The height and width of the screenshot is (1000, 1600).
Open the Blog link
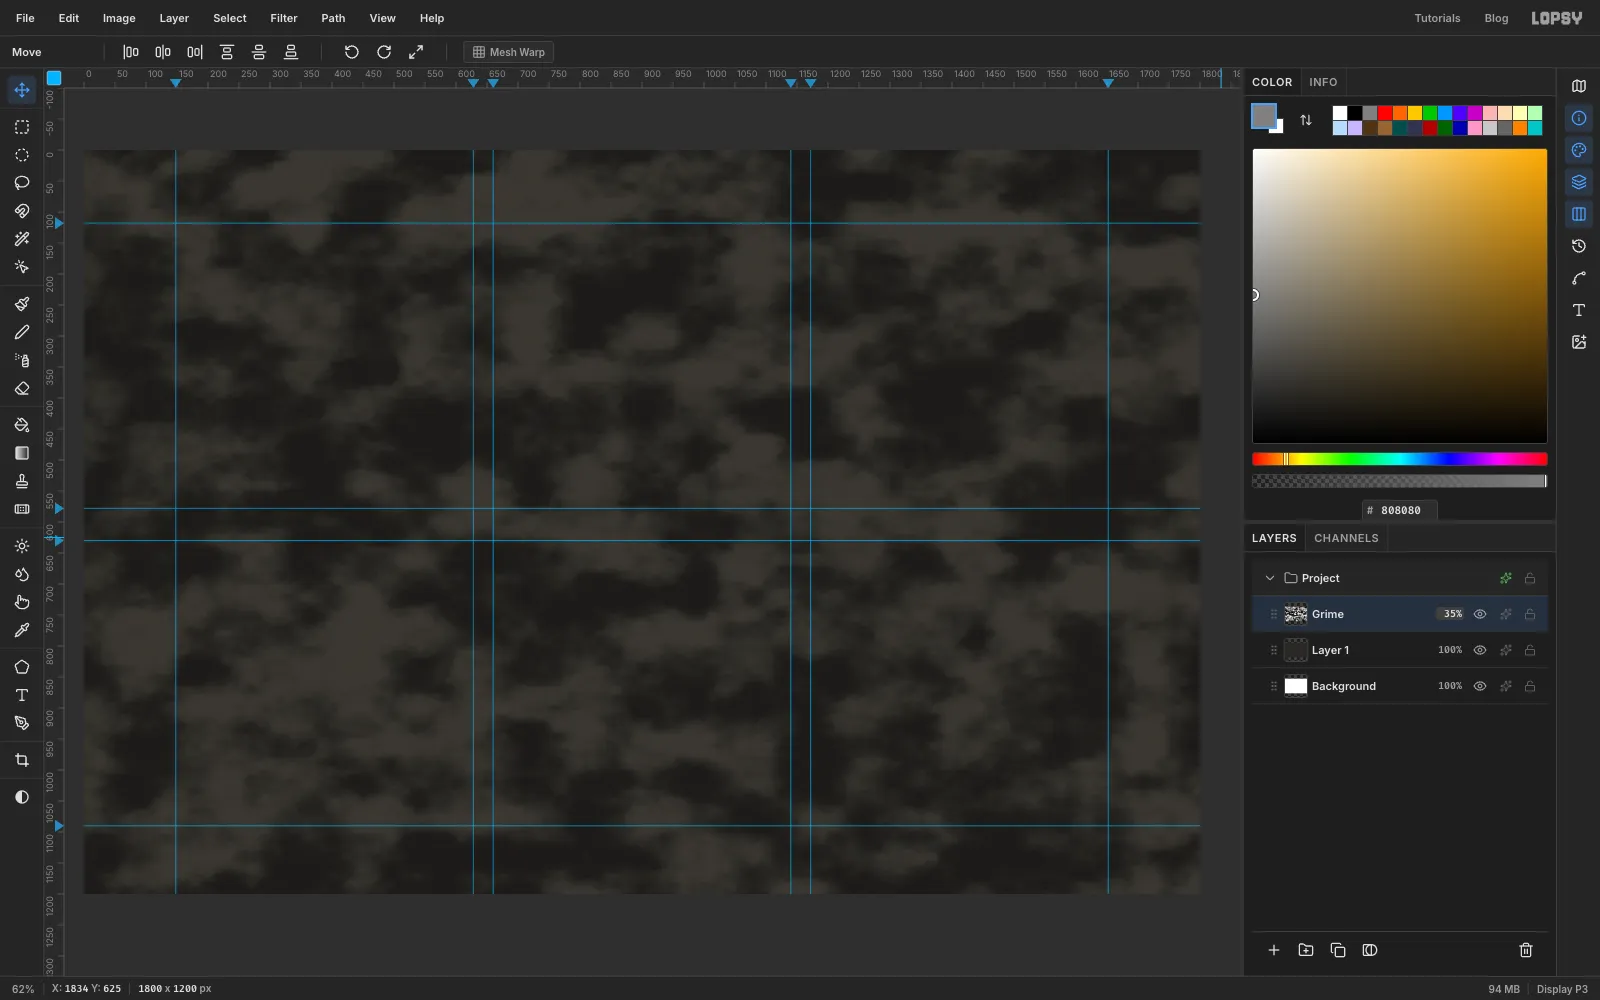pyautogui.click(x=1496, y=18)
